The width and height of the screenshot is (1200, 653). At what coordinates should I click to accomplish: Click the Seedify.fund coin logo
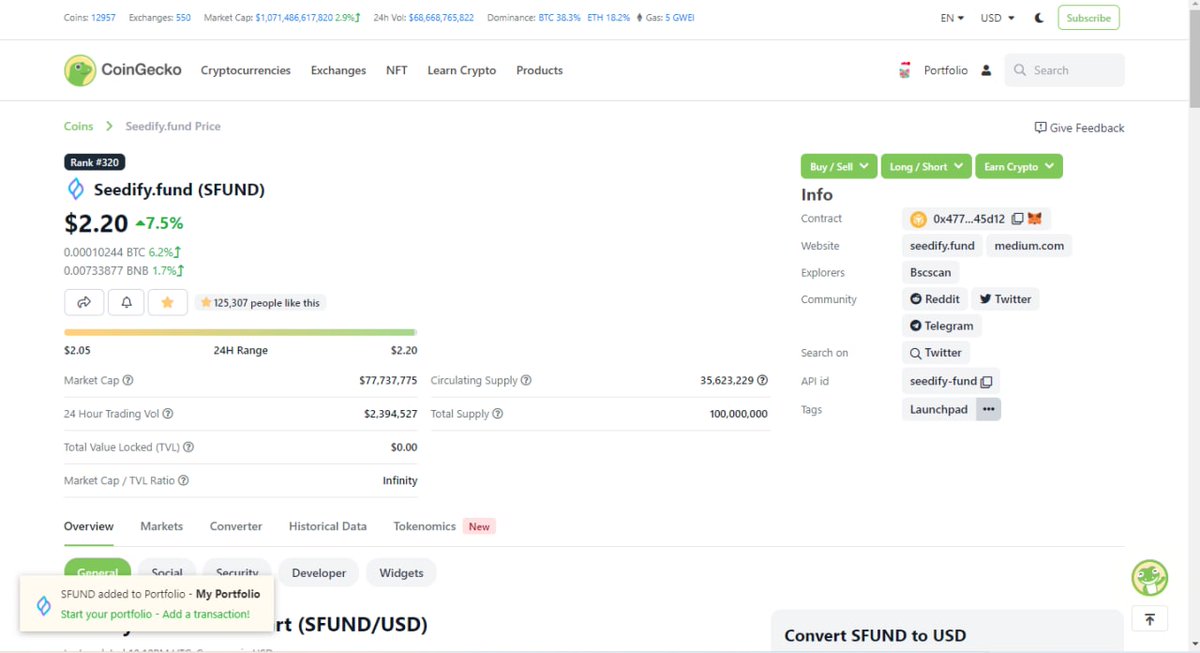coord(75,189)
